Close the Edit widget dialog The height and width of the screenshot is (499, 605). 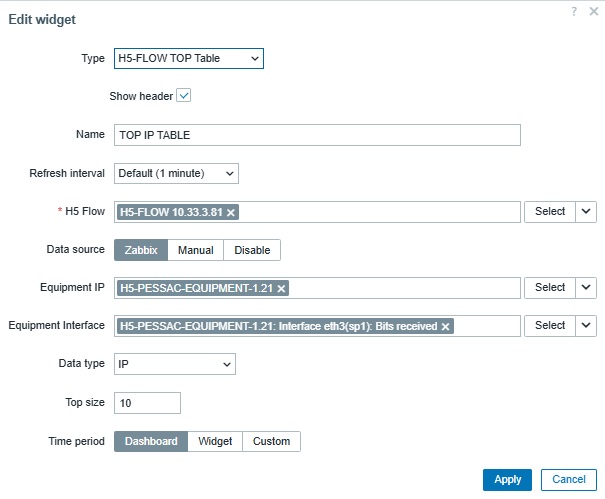592,11
